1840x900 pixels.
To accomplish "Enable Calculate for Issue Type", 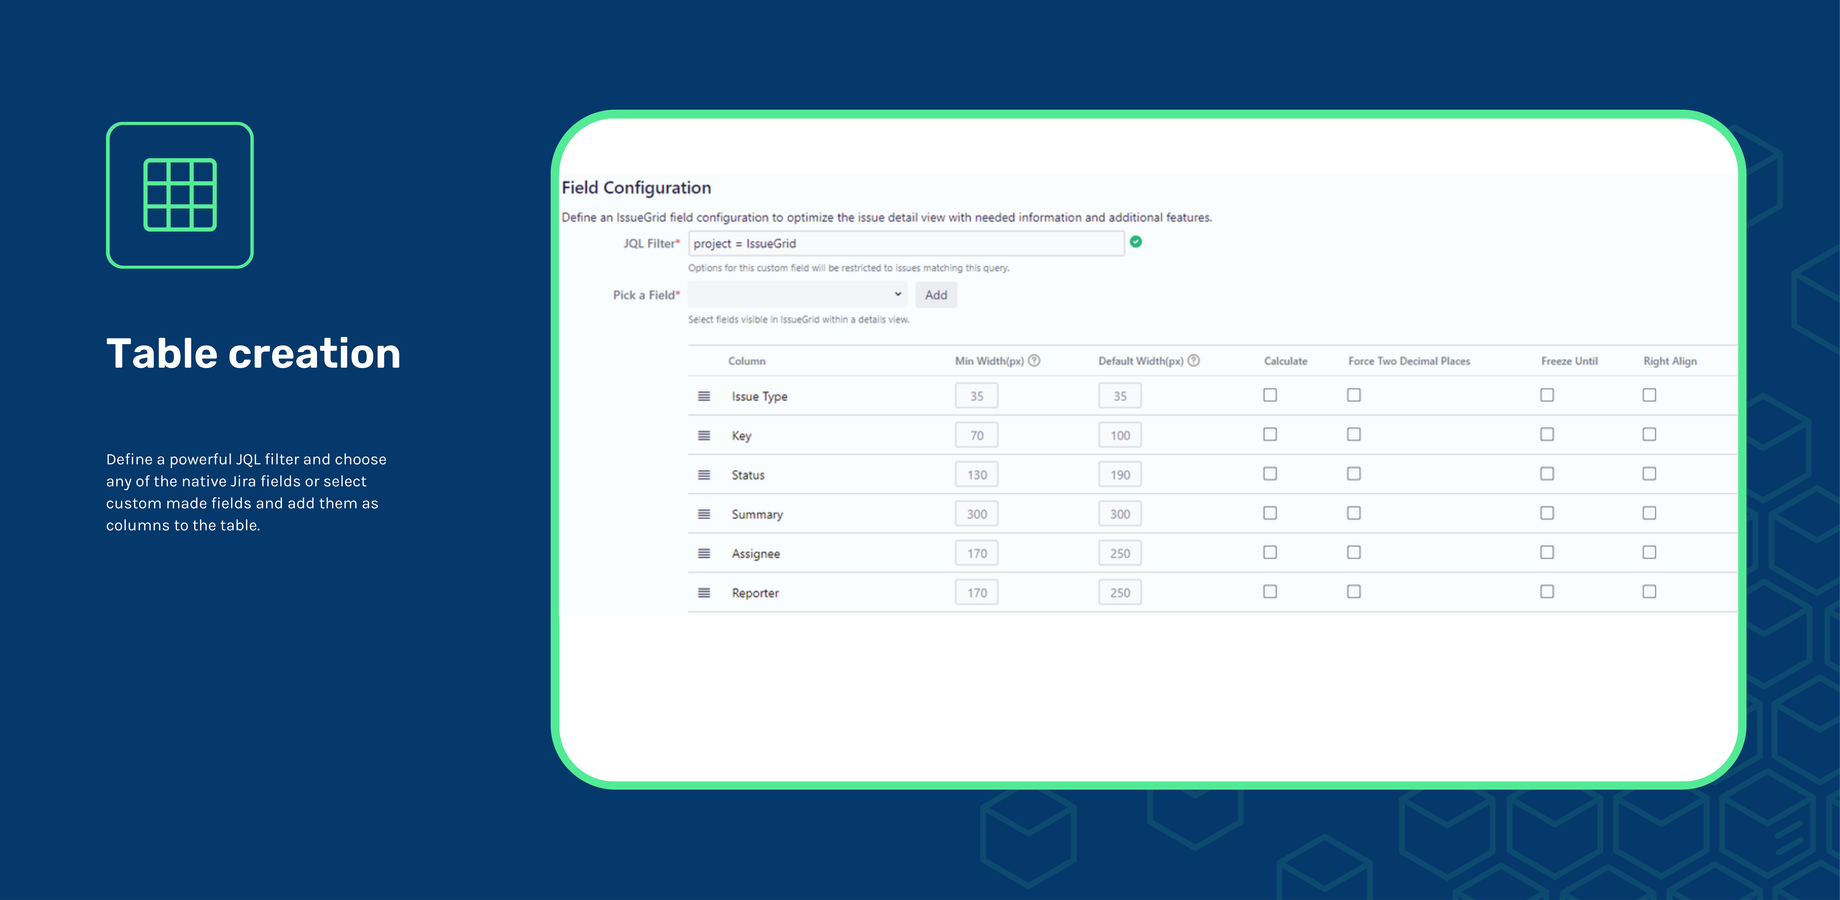I will point(1270,395).
